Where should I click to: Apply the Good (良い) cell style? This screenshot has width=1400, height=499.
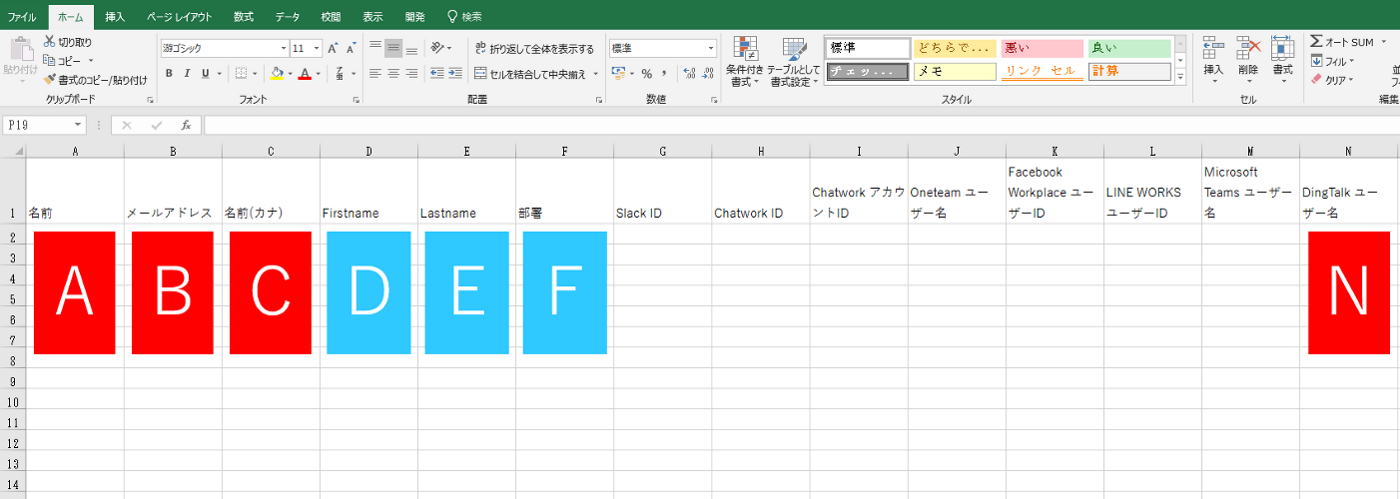[1129, 48]
